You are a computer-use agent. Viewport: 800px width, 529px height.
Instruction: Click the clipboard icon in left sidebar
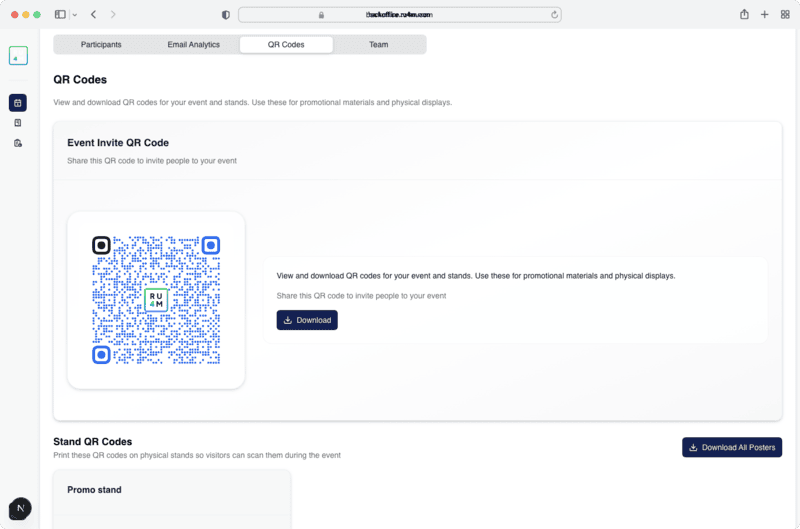(18, 143)
